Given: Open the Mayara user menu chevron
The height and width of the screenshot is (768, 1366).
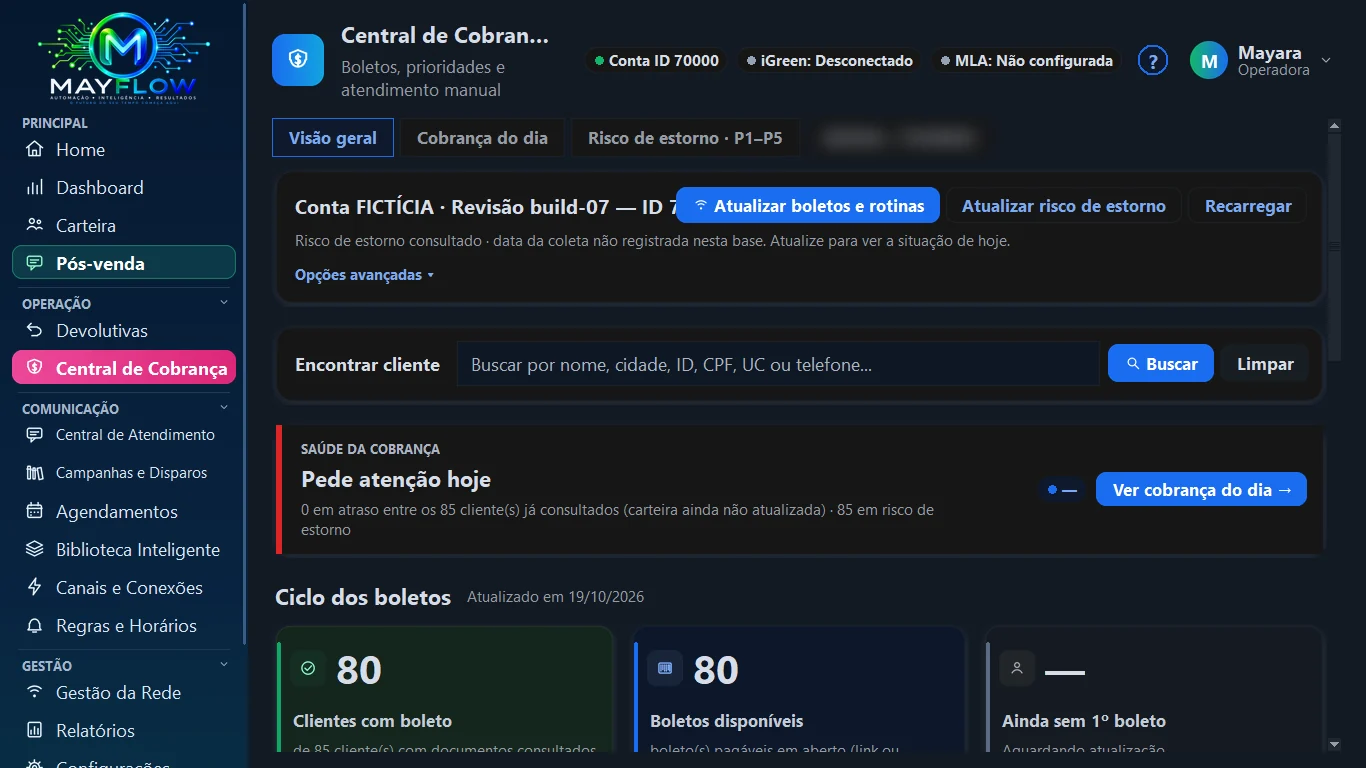Looking at the screenshot, I should pyautogui.click(x=1326, y=61).
